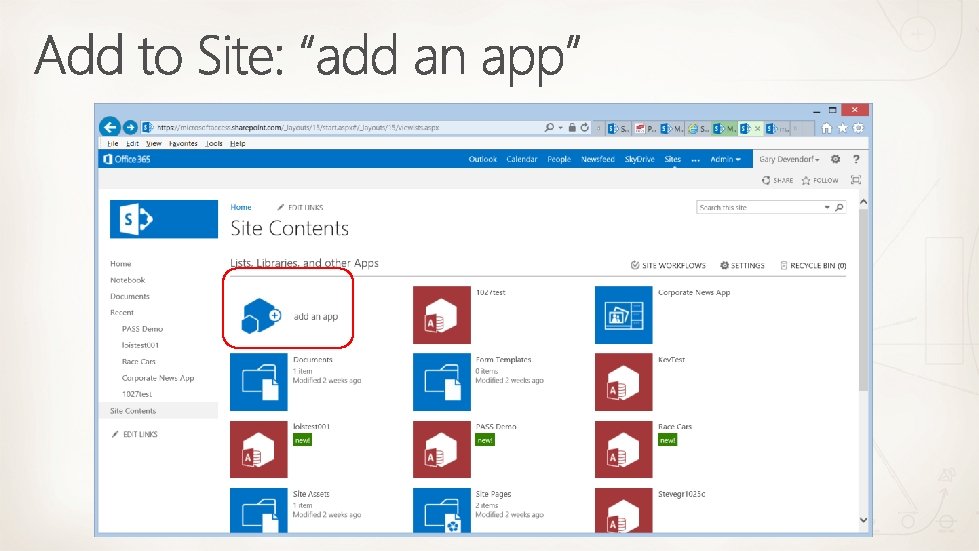Open Documents in the left navigation

[x=130, y=296]
